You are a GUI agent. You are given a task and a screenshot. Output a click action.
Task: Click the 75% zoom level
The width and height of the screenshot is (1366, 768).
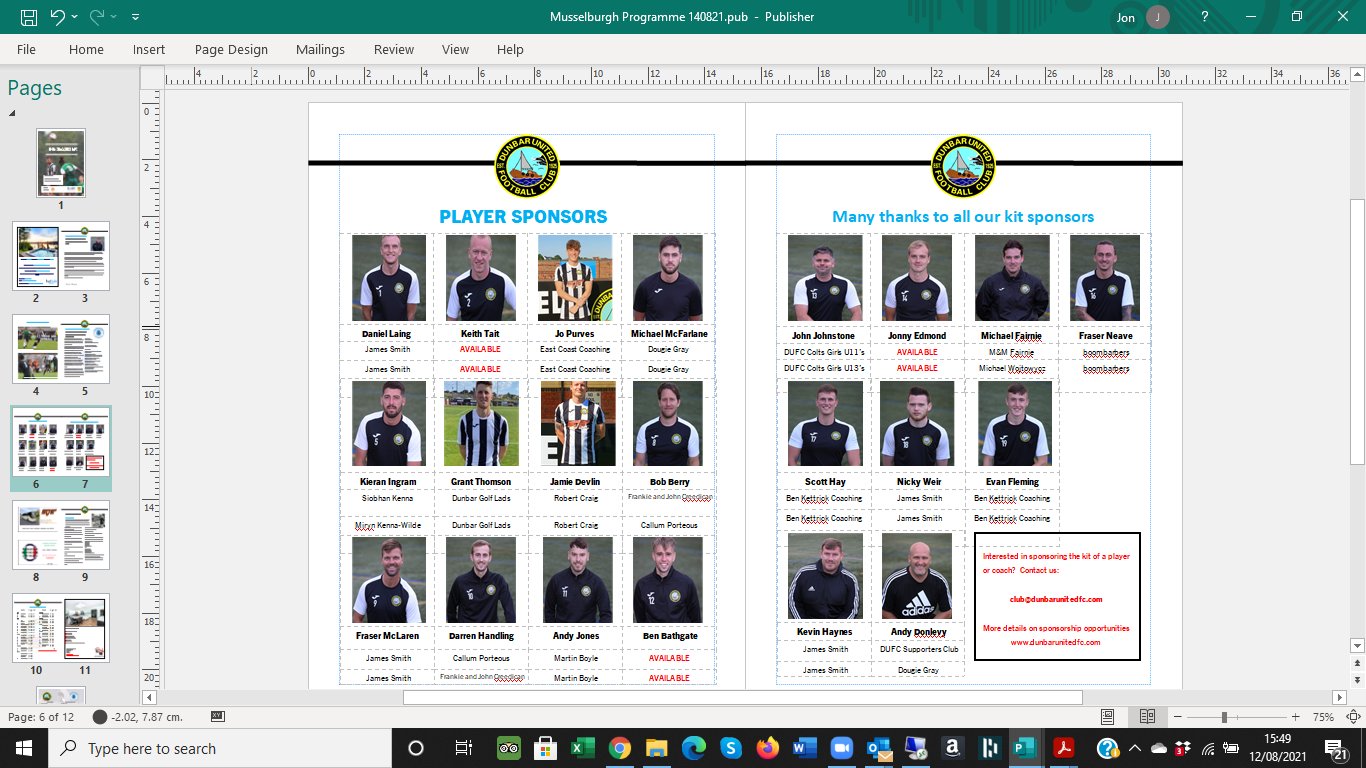coord(1325,717)
